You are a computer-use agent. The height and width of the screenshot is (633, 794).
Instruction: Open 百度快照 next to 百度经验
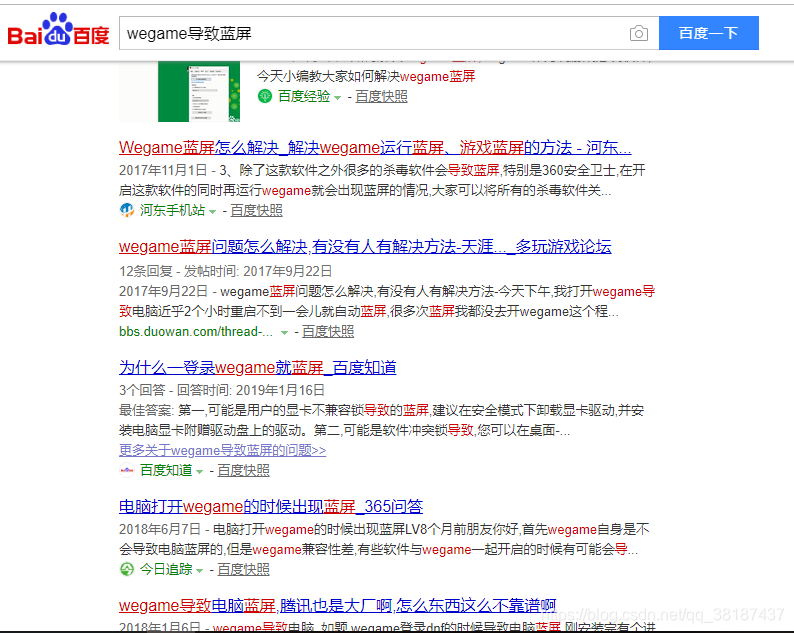381,96
